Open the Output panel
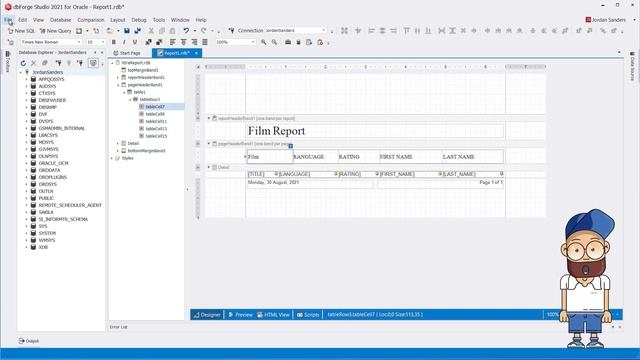This screenshot has height=360, width=640. pyautogui.click(x=29, y=341)
